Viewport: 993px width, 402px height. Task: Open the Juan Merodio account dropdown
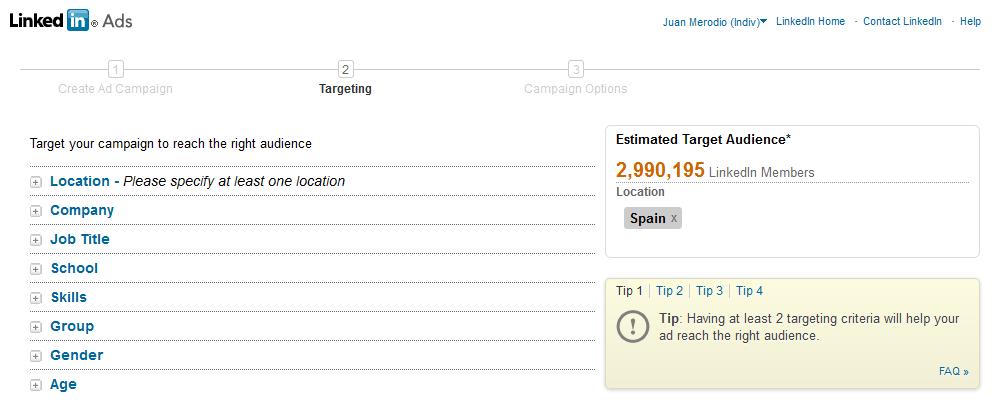click(715, 22)
